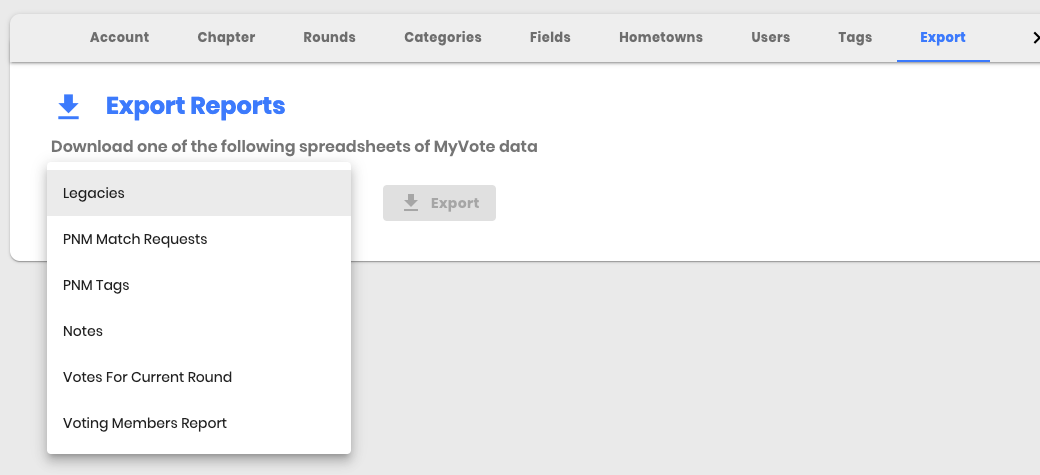
Task: Choose the PNM Match Requests option
Action: tap(199, 239)
